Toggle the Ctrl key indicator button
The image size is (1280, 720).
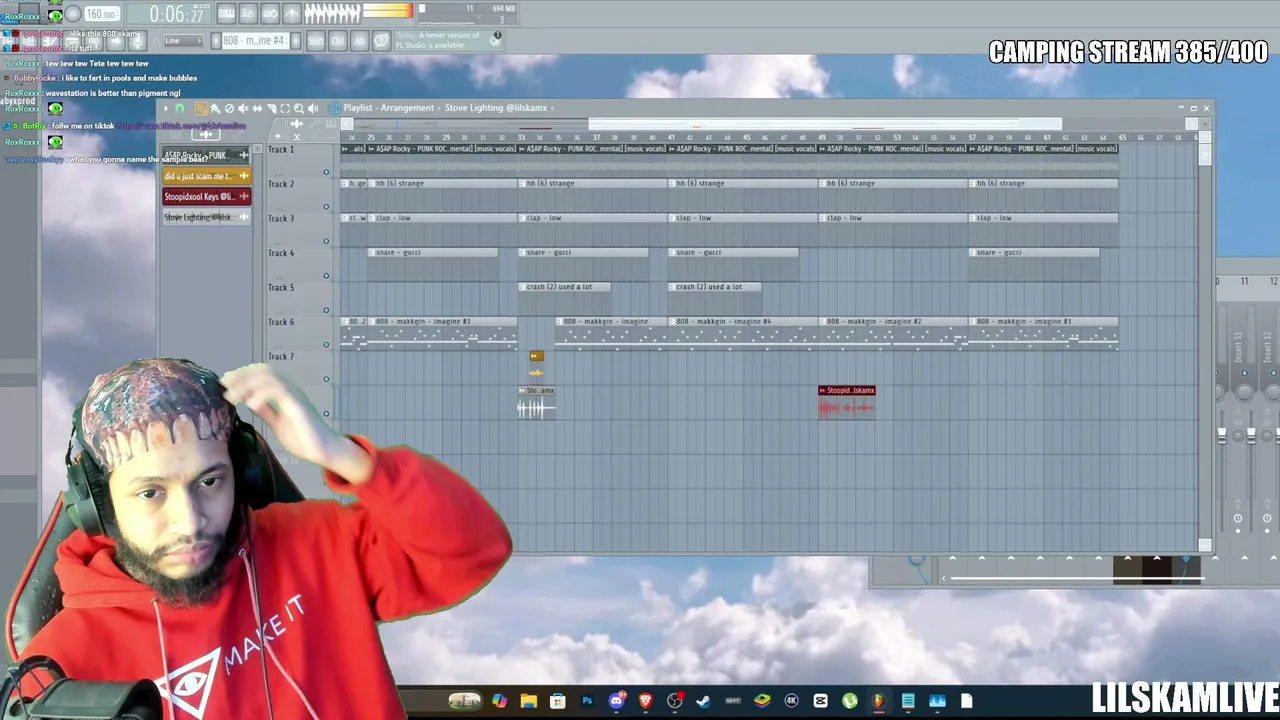(338, 41)
